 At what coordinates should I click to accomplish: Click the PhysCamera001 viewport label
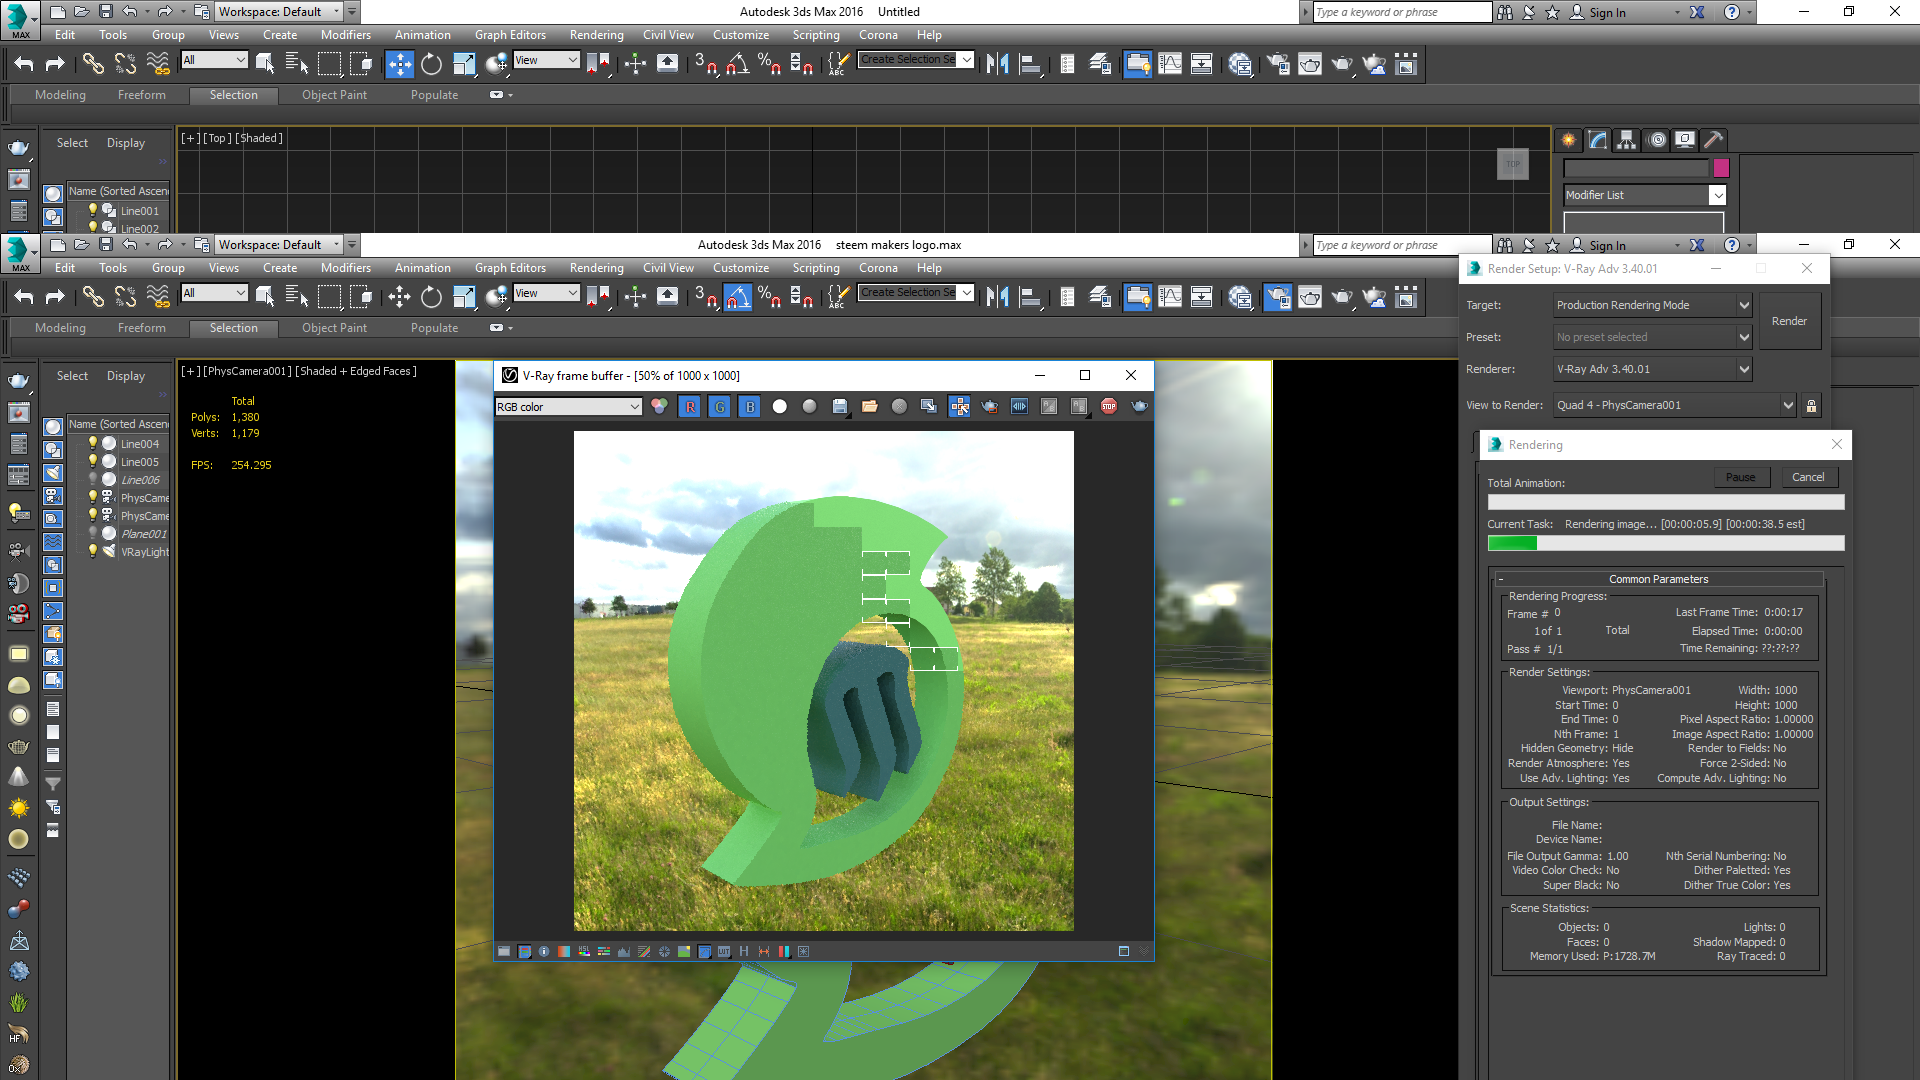pyautogui.click(x=247, y=371)
